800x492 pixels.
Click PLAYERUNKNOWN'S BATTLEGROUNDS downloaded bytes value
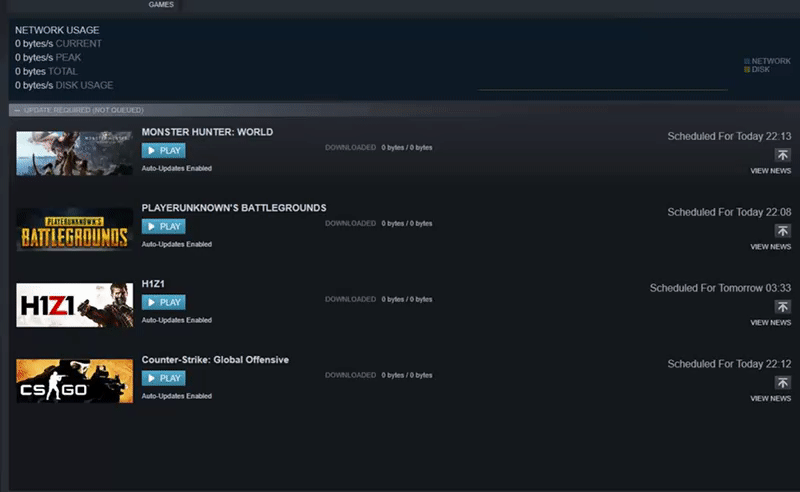(x=407, y=224)
